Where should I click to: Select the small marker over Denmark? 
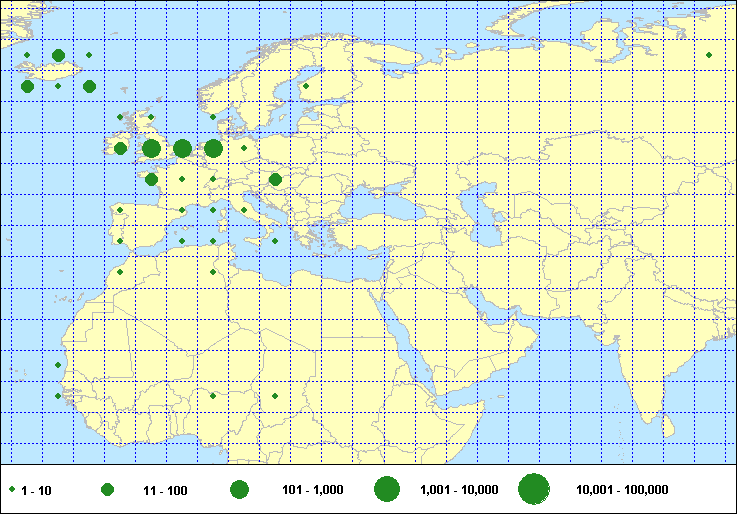tap(244, 148)
